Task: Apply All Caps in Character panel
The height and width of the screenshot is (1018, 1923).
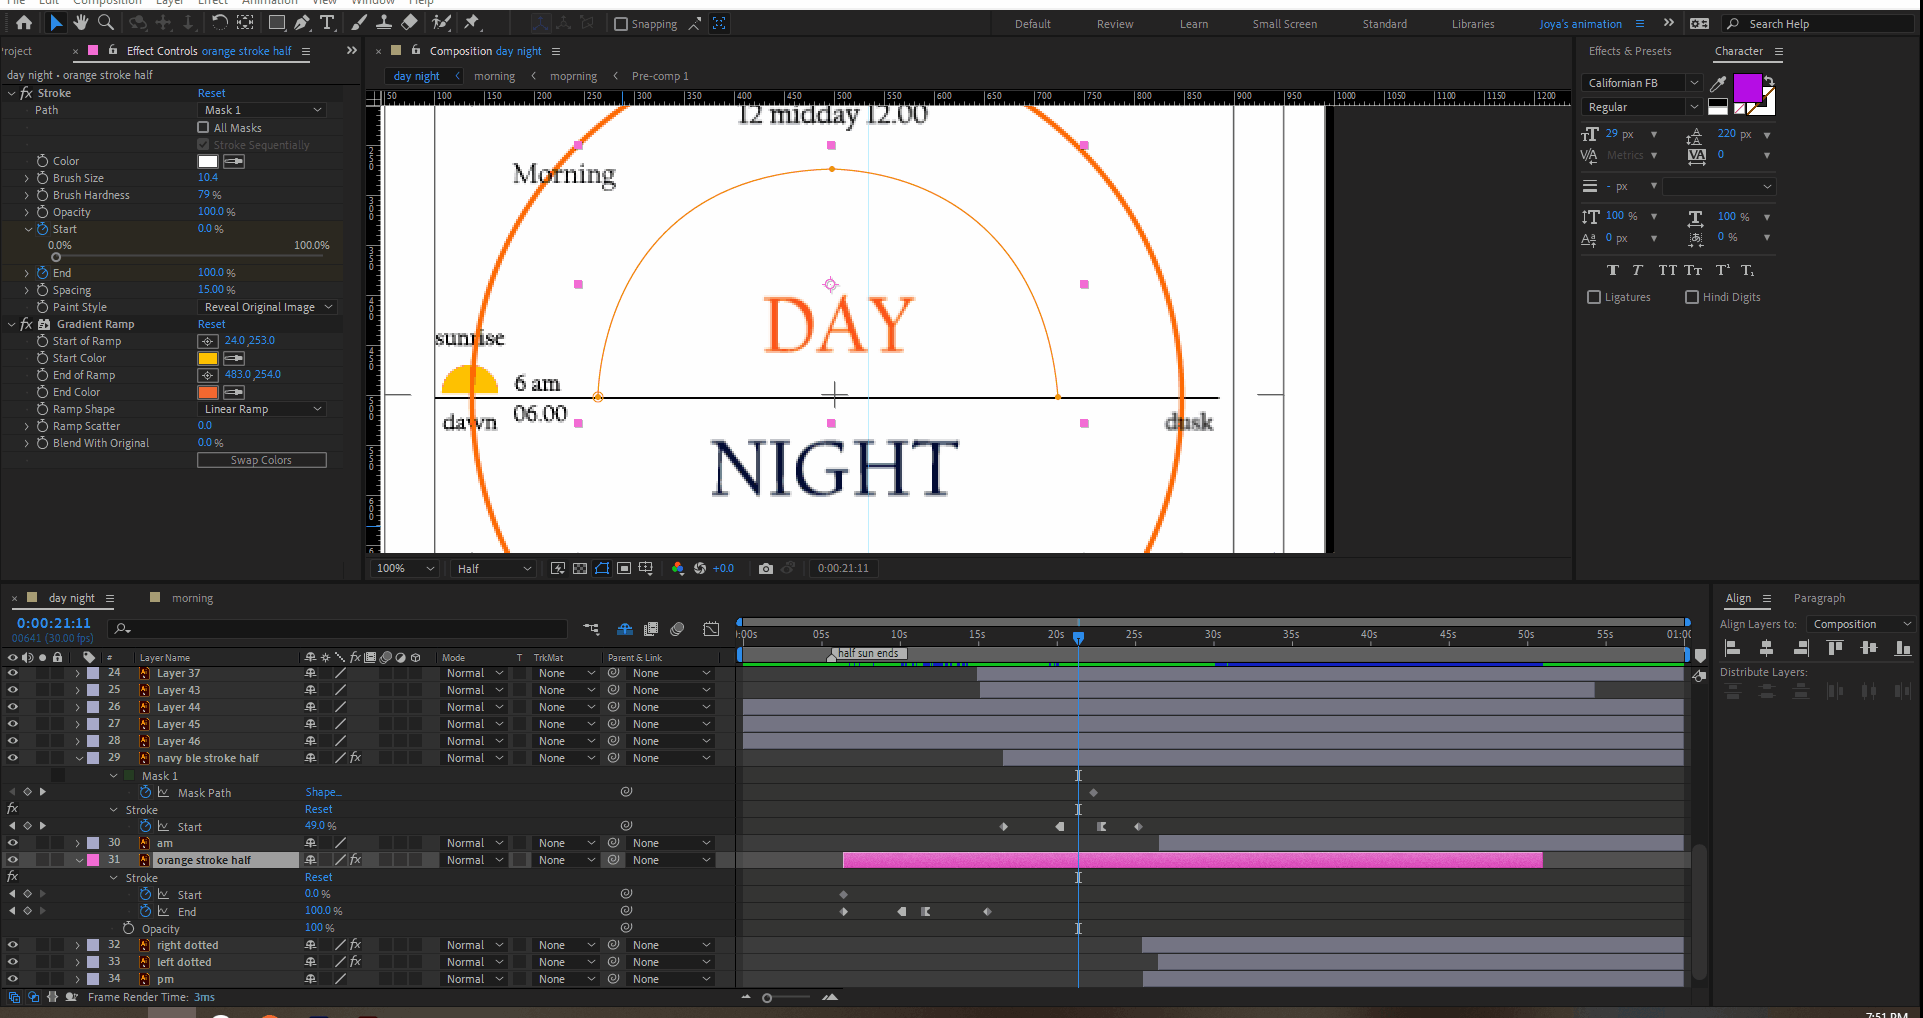Action: coord(1667,270)
